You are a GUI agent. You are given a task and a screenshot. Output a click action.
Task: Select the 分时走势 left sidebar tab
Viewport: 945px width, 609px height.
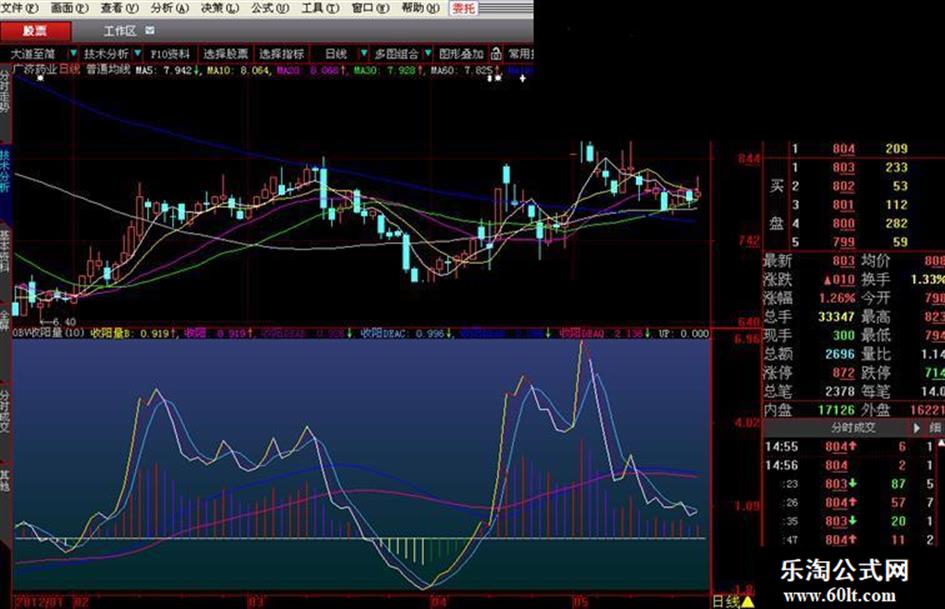6,94
